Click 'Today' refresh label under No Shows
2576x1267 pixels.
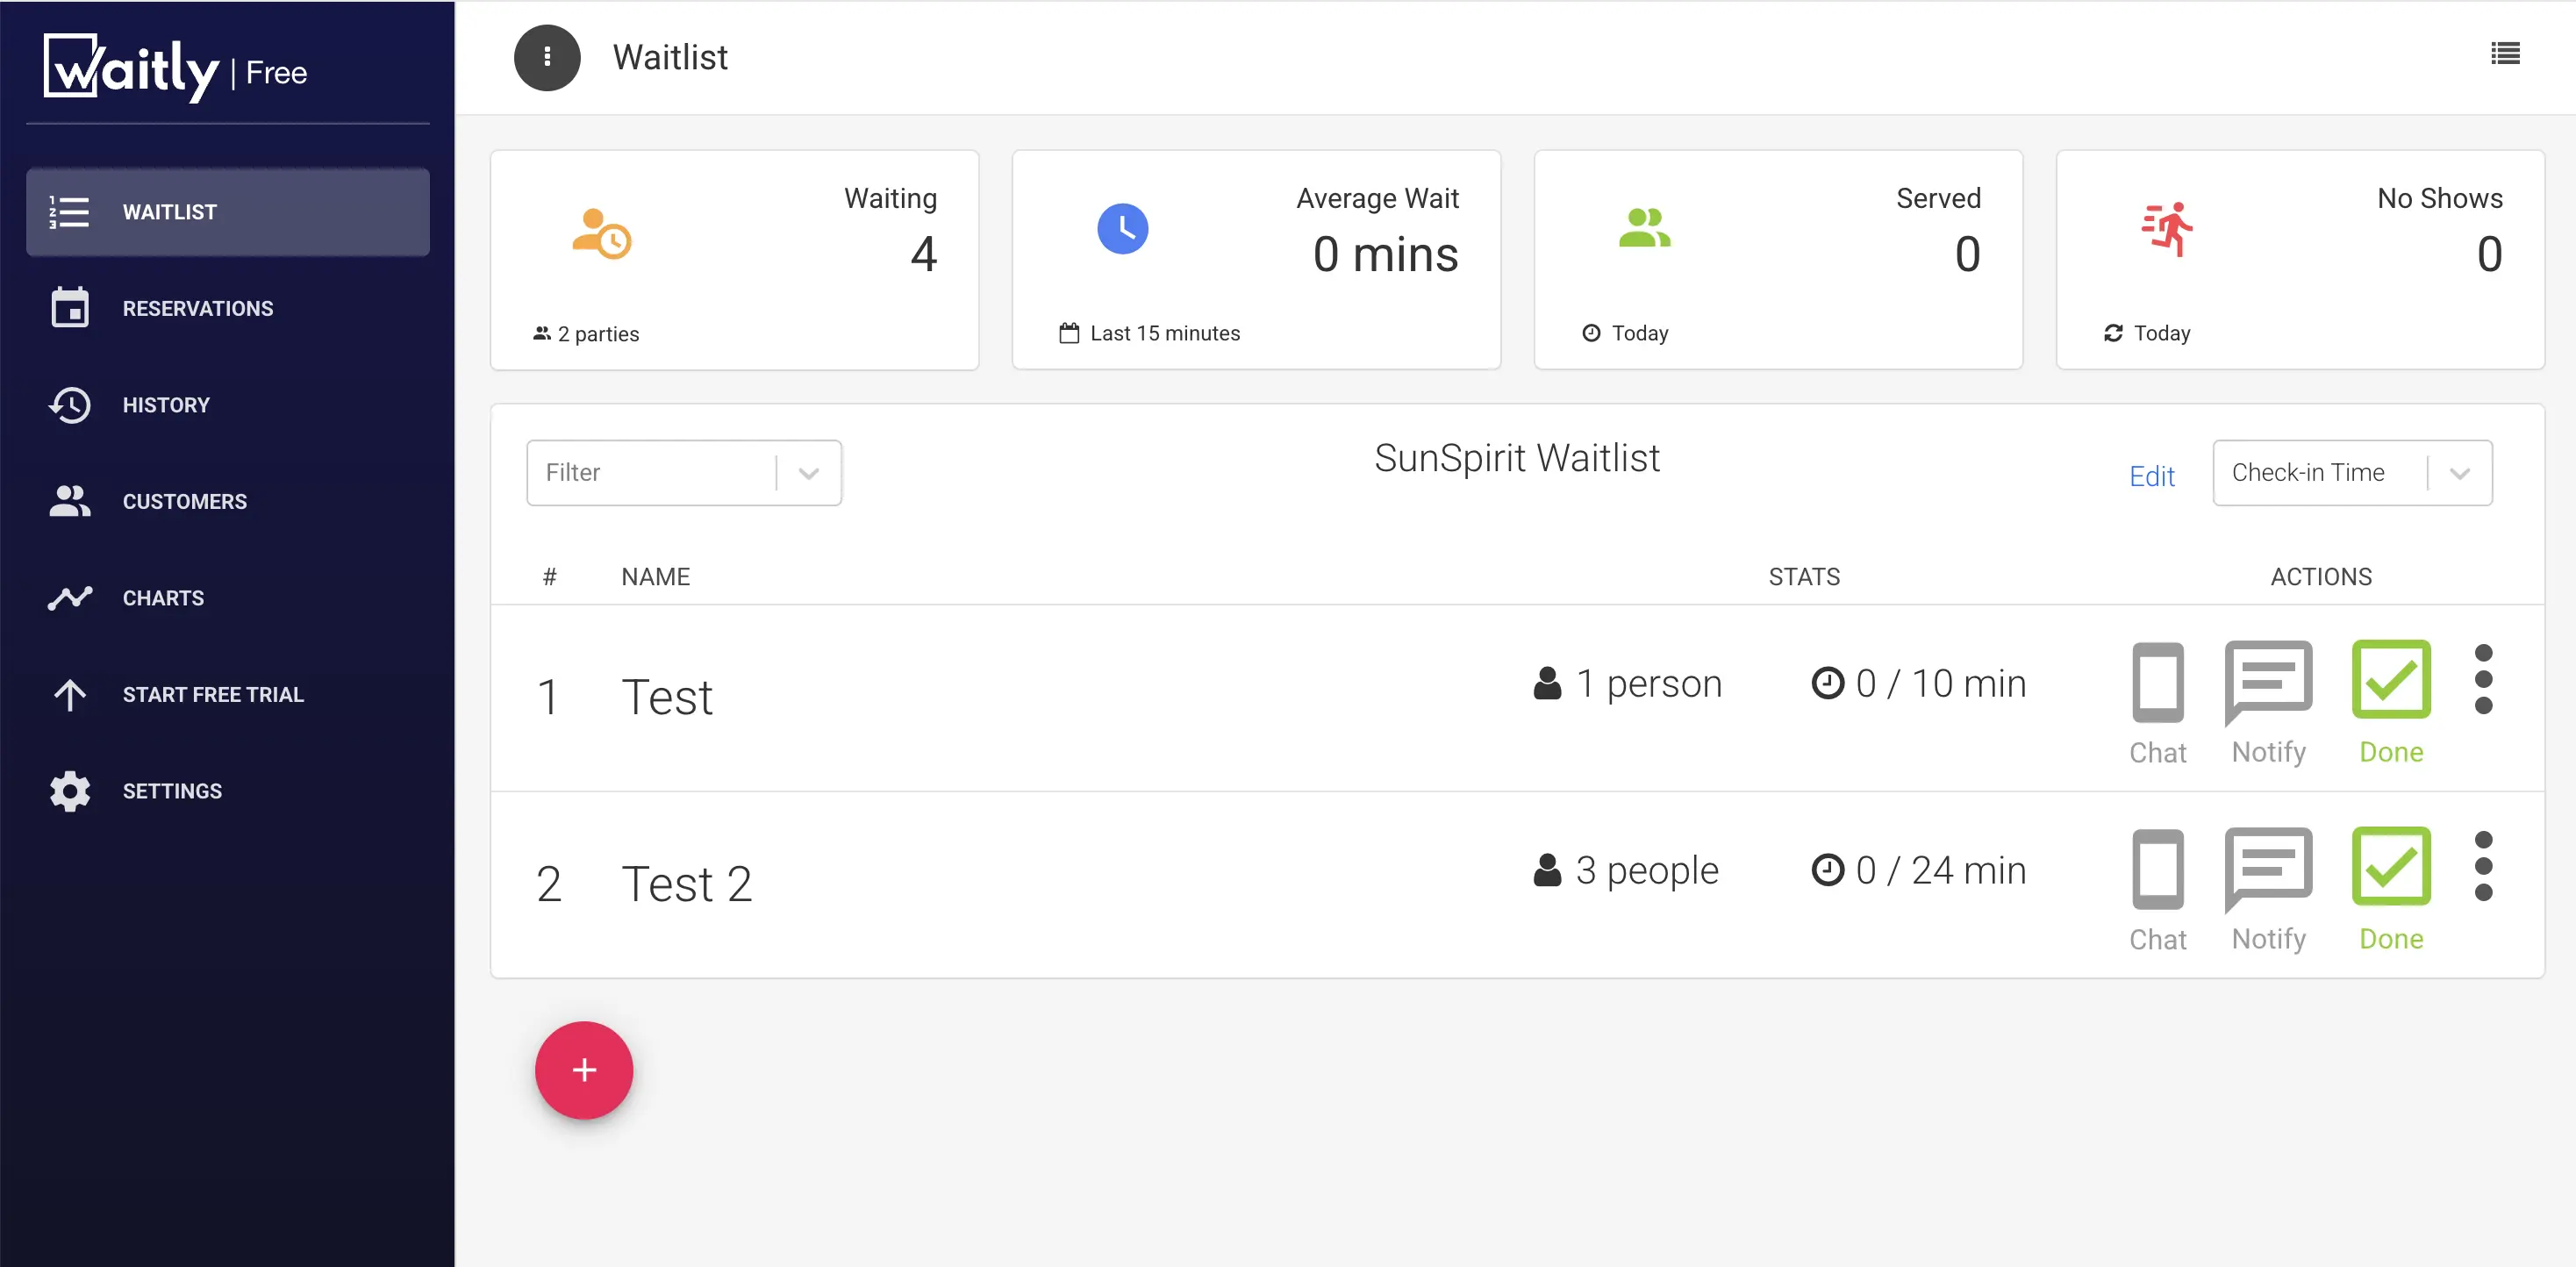tap(2147, 333)
